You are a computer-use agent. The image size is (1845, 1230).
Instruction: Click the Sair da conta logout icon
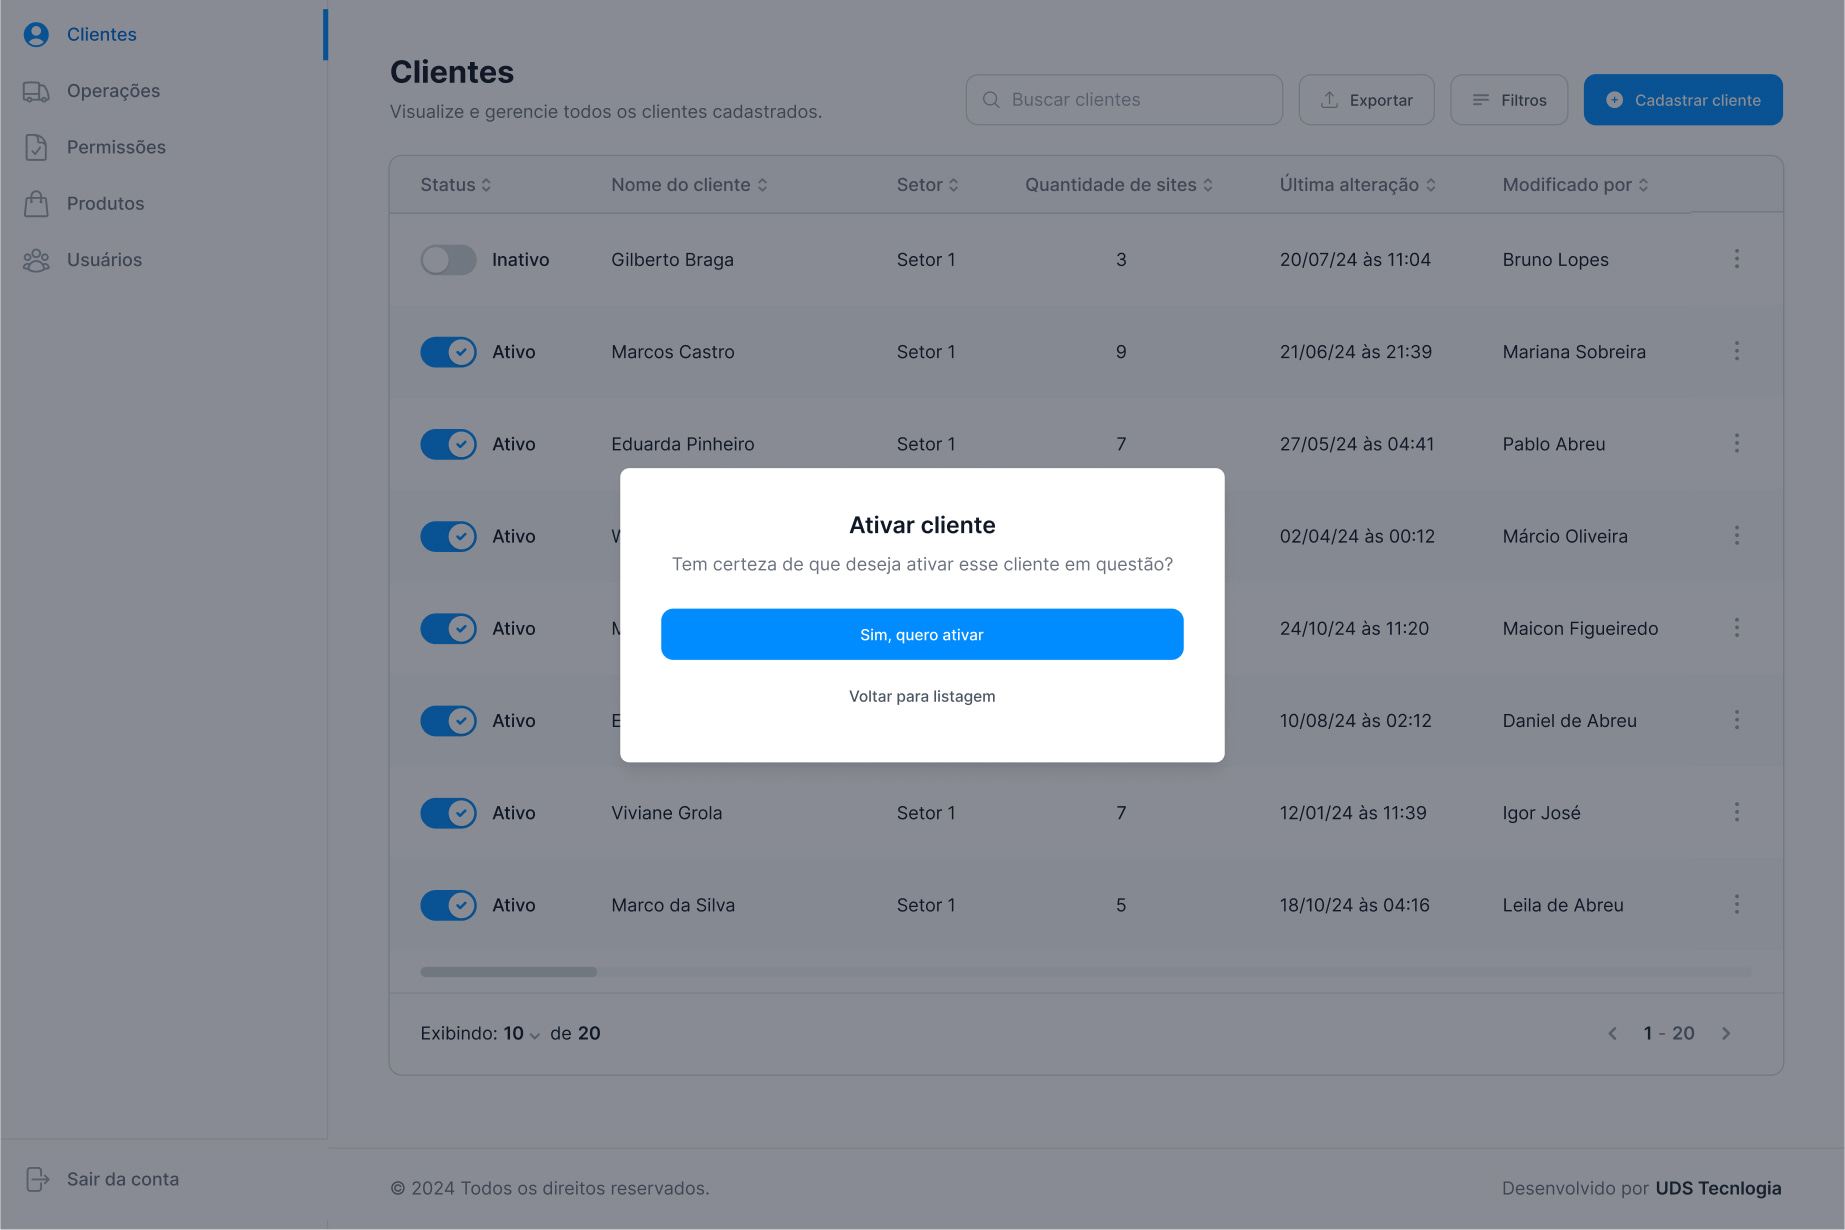click(x=37, y=1179)
